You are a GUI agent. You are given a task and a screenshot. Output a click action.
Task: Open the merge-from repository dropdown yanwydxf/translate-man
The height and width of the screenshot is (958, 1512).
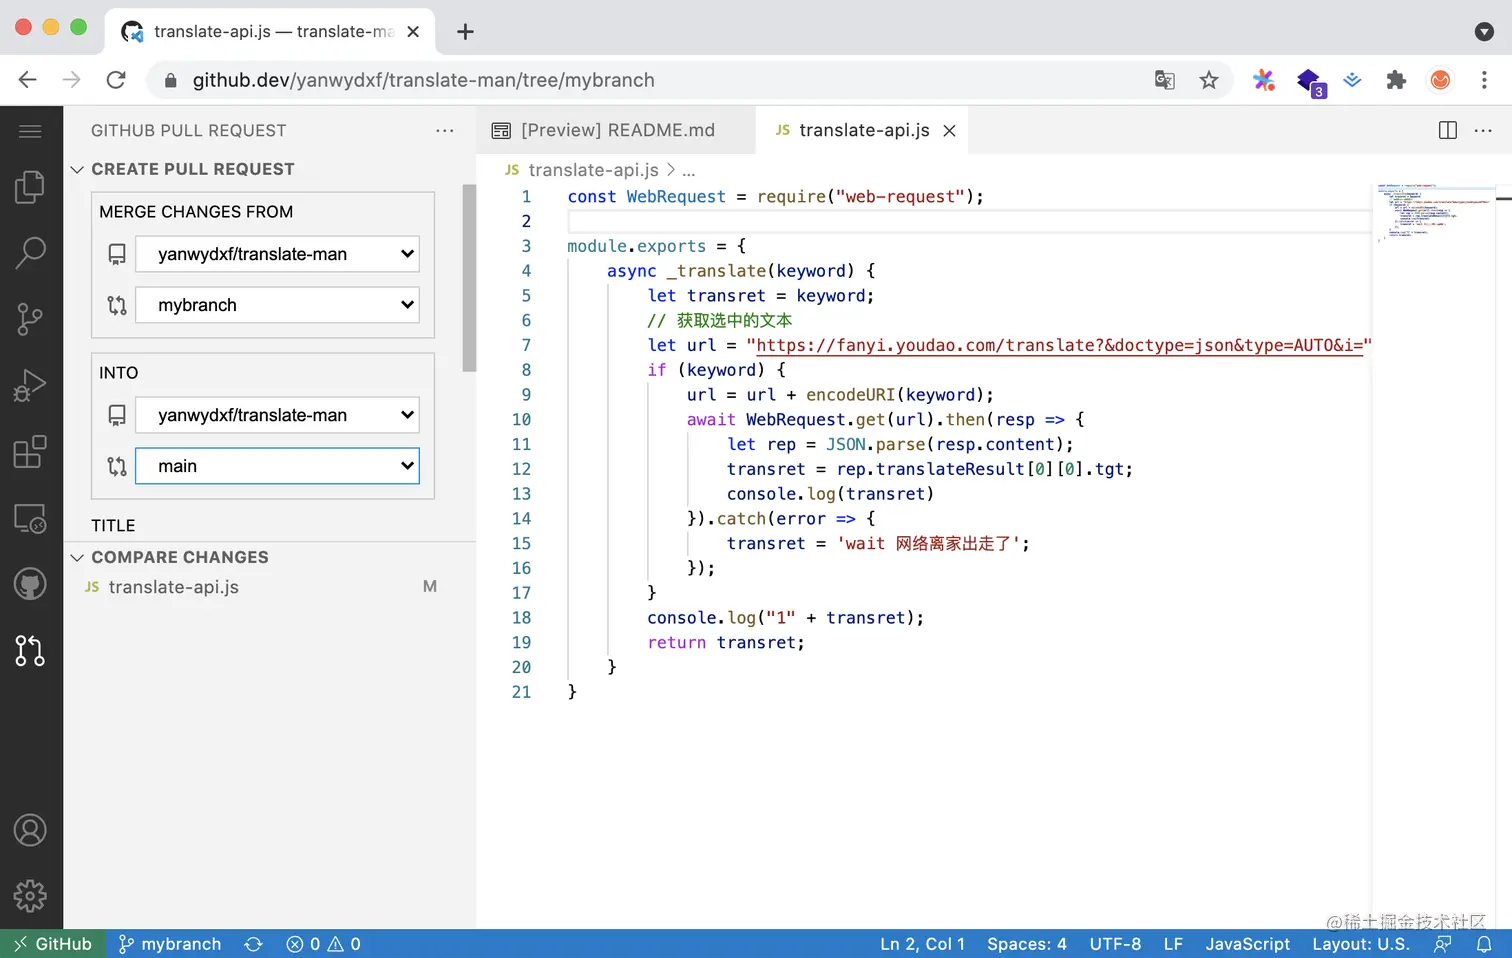pos(277,254)
